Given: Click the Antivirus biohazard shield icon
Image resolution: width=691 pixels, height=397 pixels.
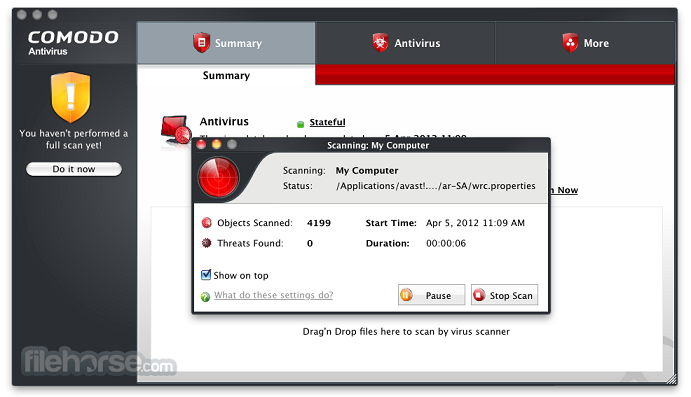Looking at the screenshot, I should (x=380, y=43).
